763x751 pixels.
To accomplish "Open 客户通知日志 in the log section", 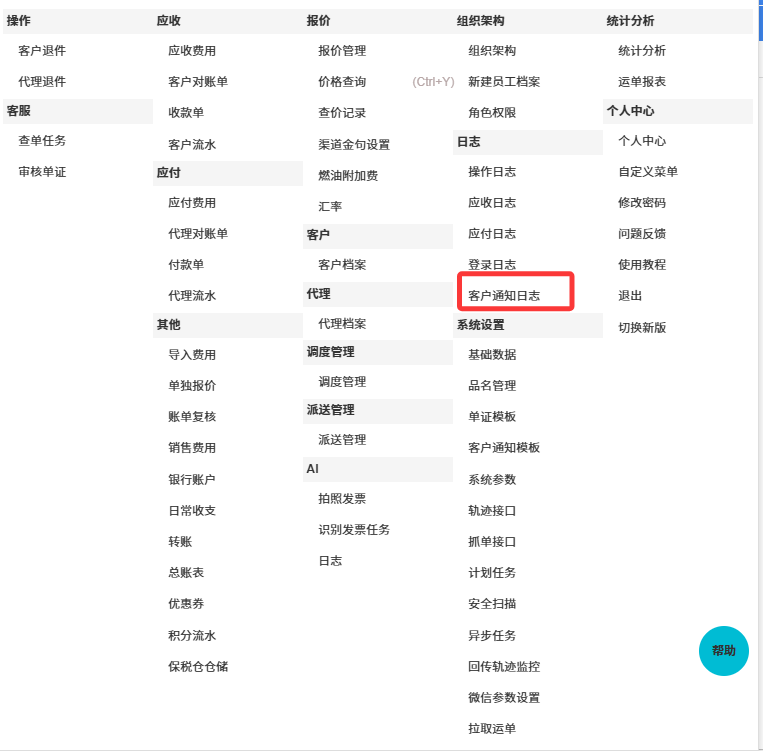I will [504, 296].
